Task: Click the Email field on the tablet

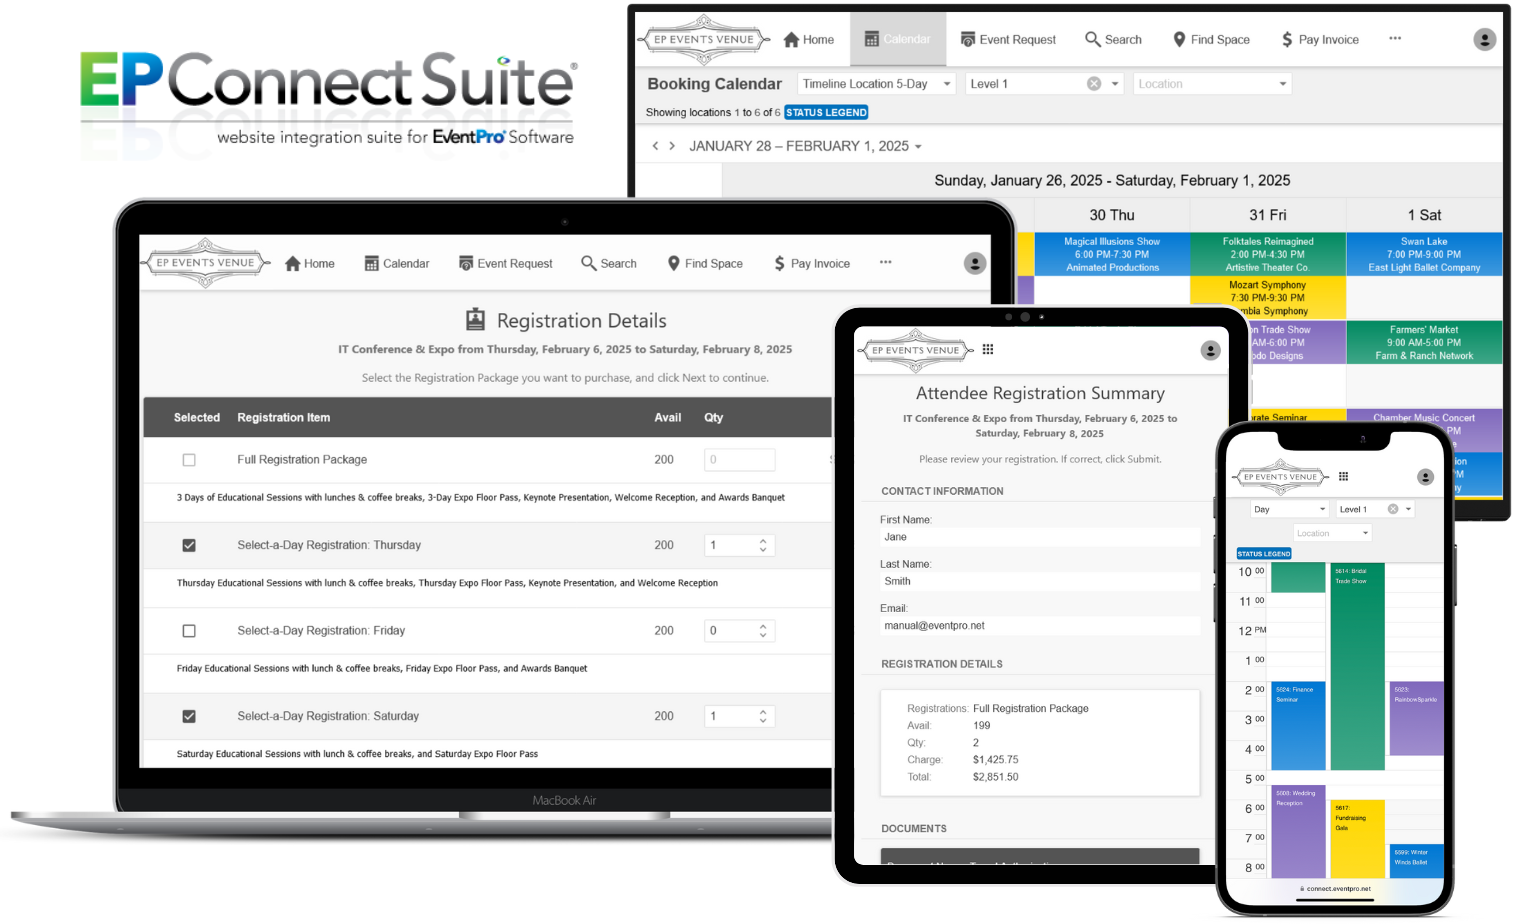Action: point(1040,626)
